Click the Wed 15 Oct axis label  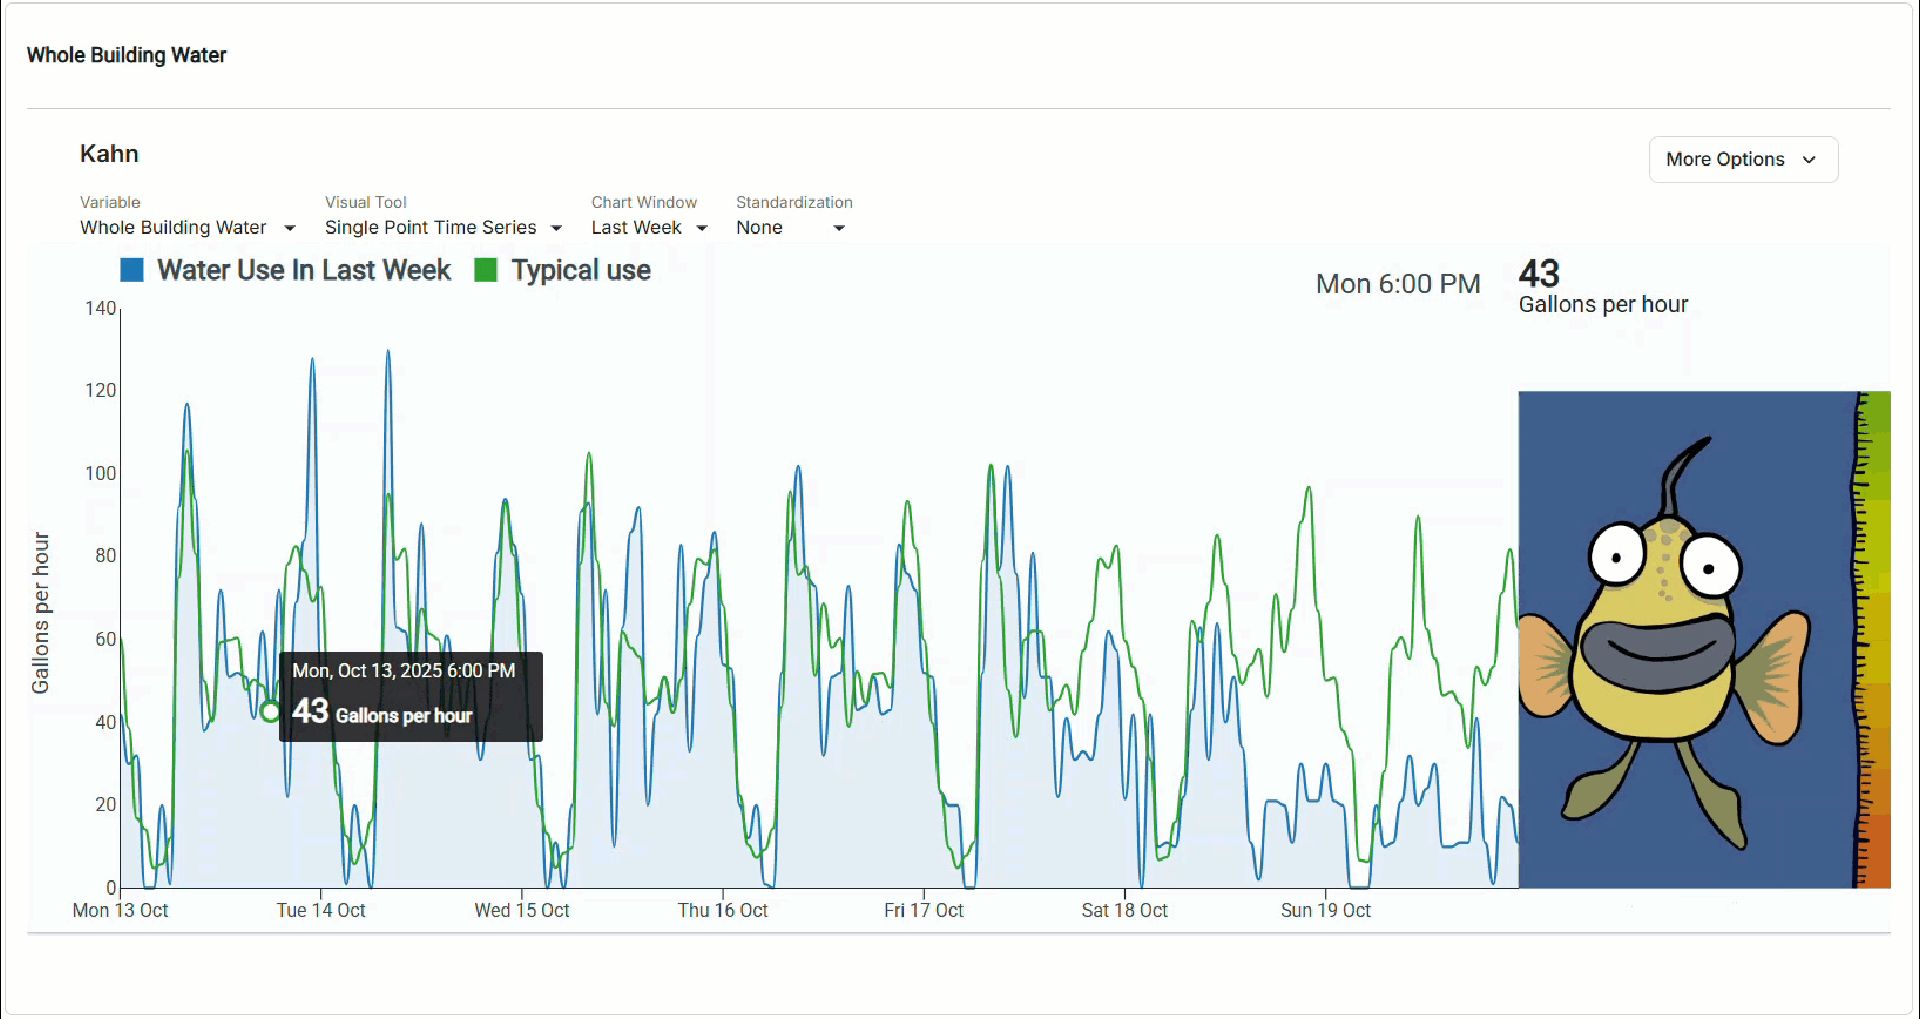522,911
